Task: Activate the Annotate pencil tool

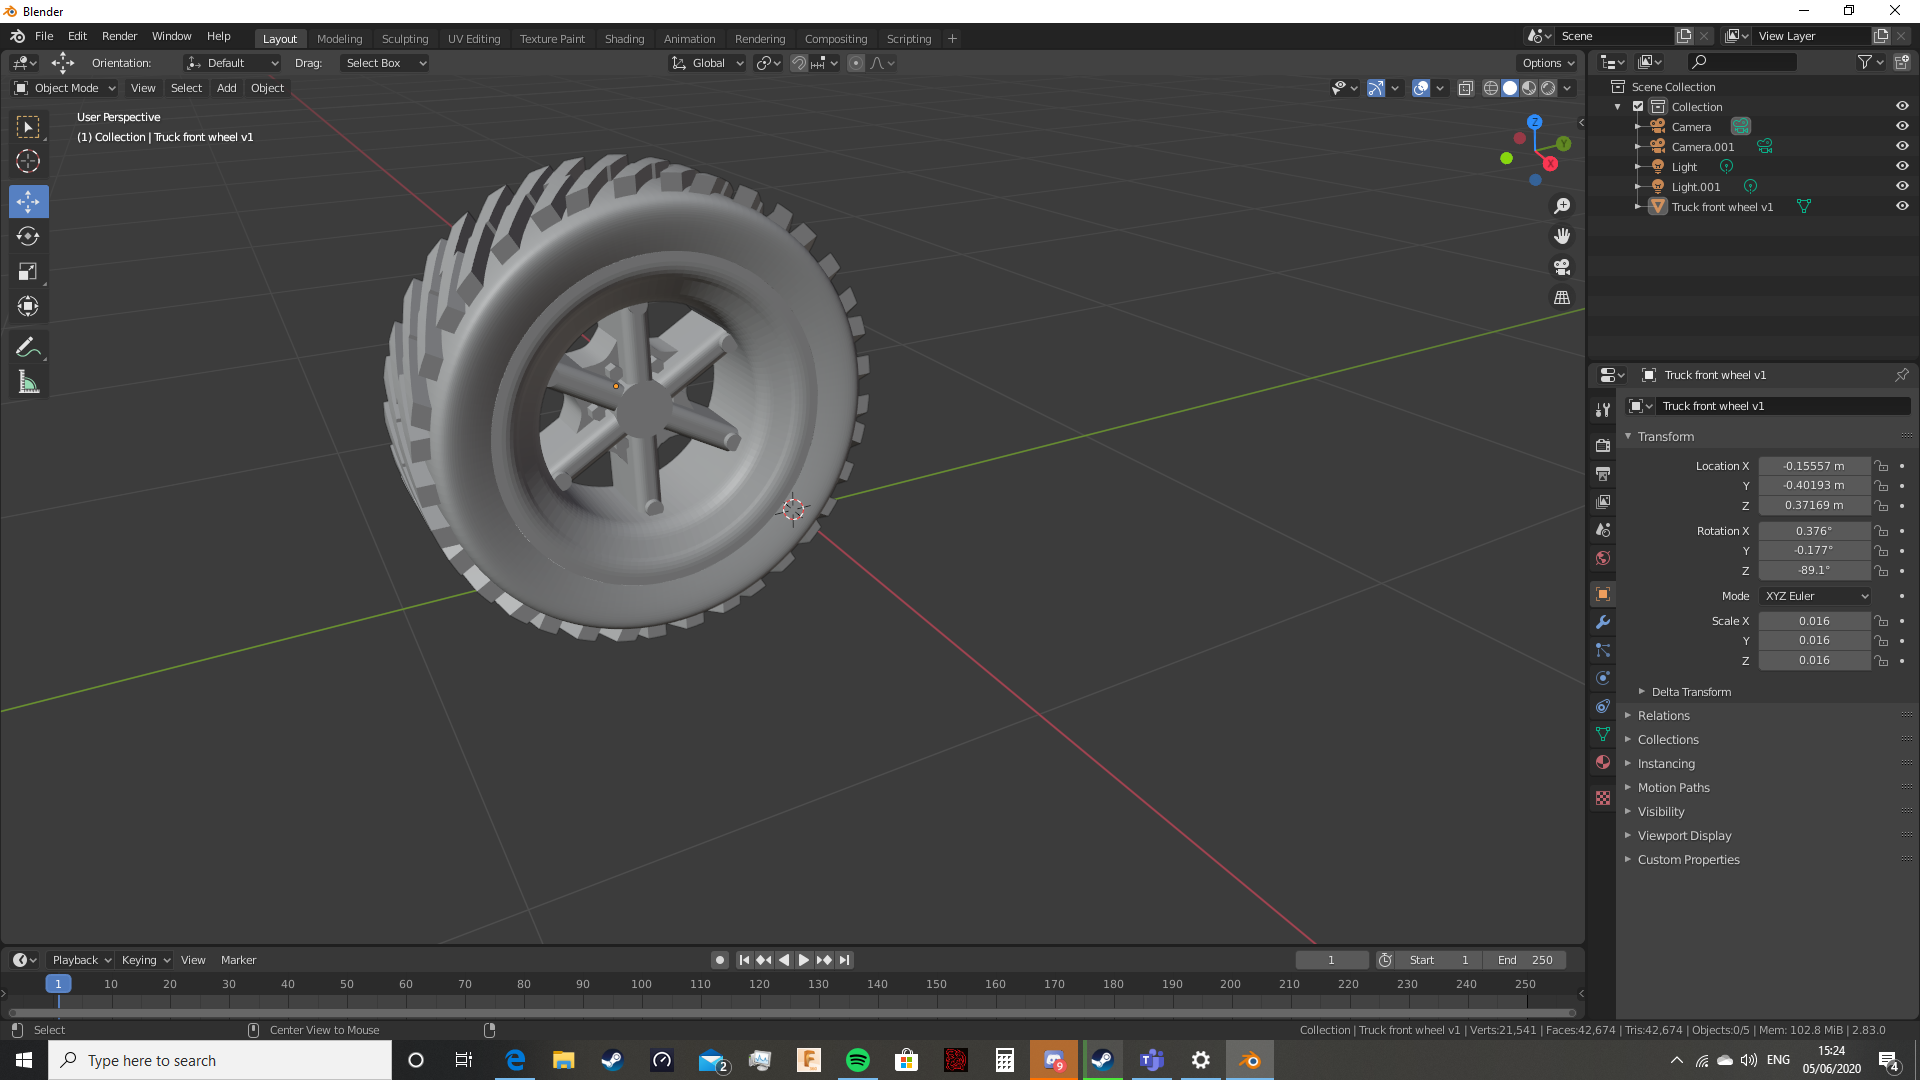Action: coord(28,348)
